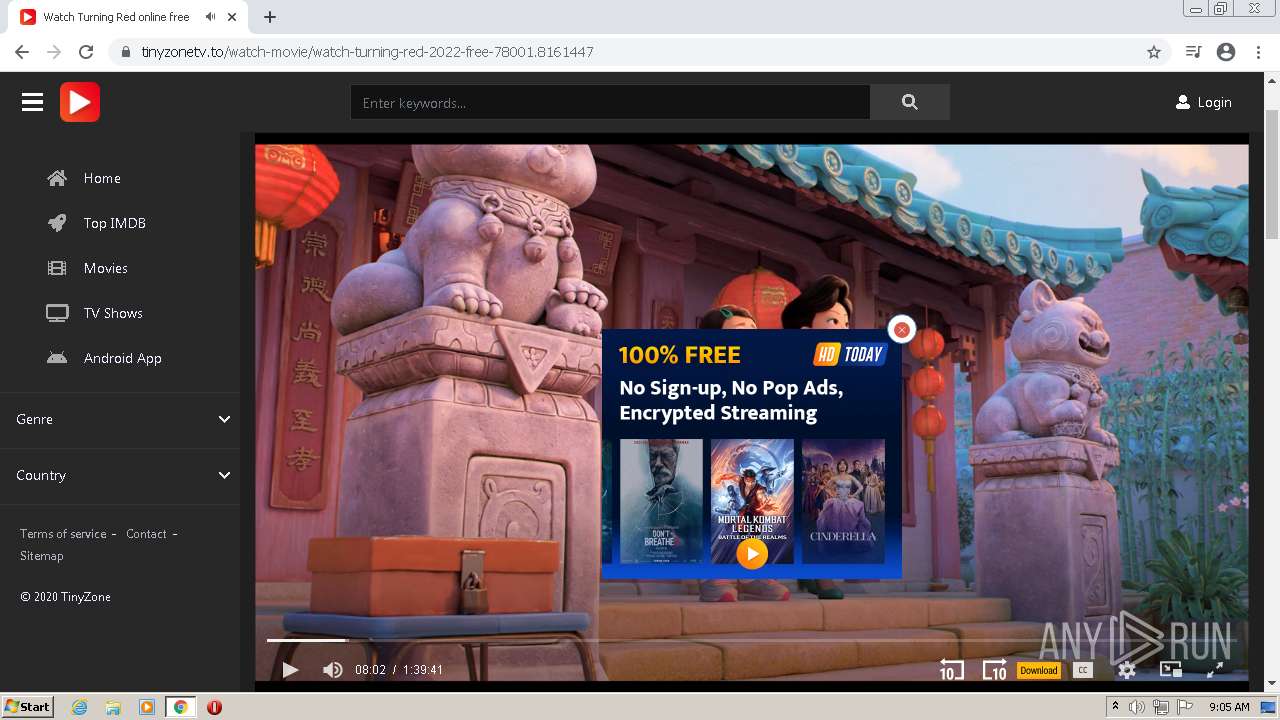Click the taskbar clock 9:05 AM
Viewport: 1280px width, 720px height.
tap(1229, 707)
